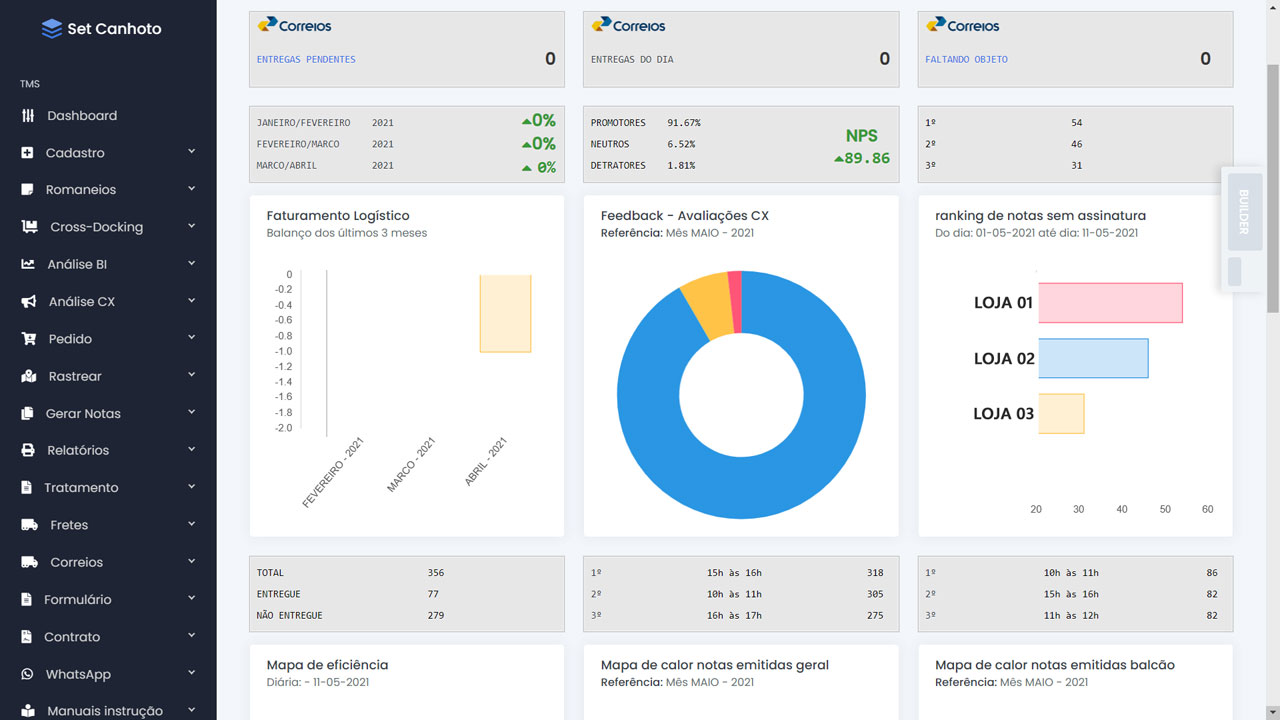This screenshot has width=1280, height=720.
Task: Expand the Fretes menu chevron
Action: (x=191, y=524)
